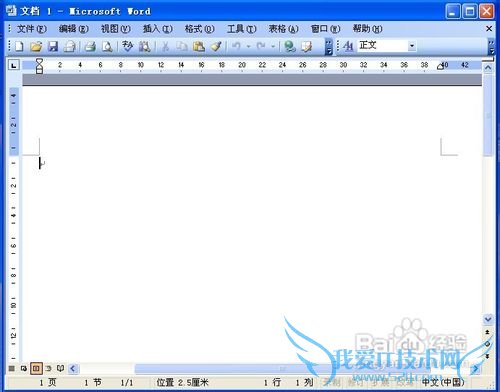
Task: Run spelling and grammar check
Action: (x=127, y=46)
